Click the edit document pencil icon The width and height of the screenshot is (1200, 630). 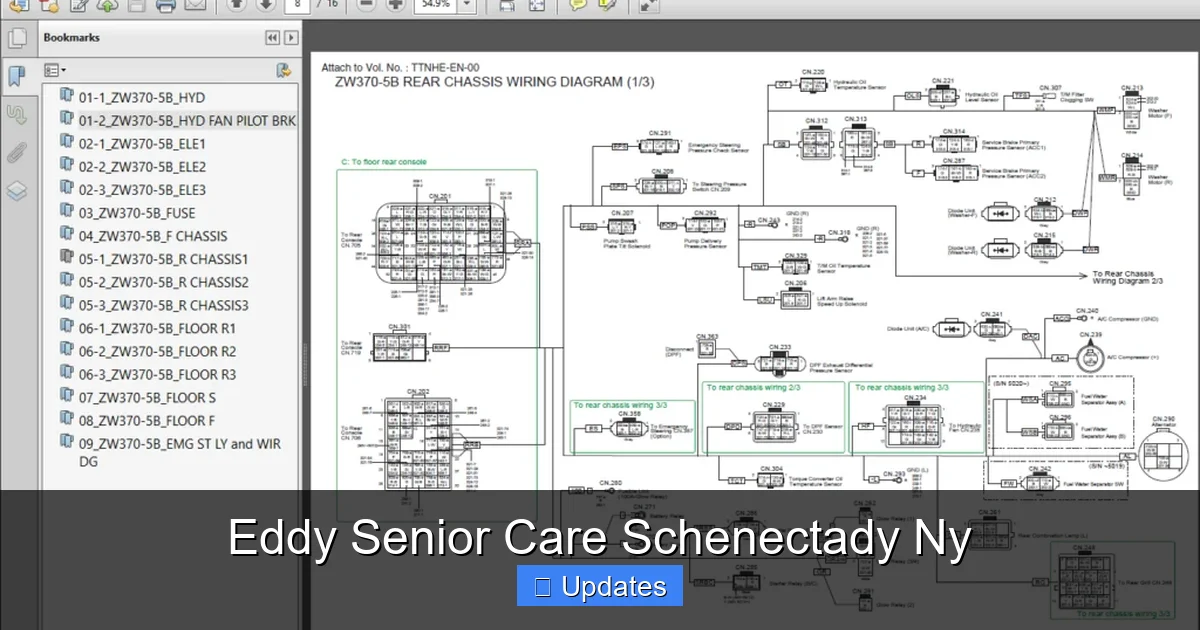(x=78, y=6)
